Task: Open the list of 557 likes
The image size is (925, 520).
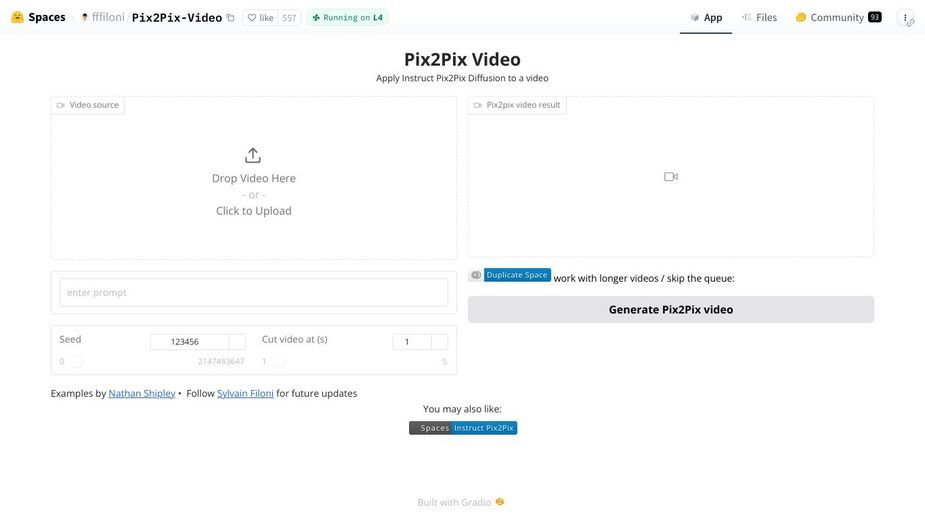Action: pyautogui.click(x=289, y=18)
